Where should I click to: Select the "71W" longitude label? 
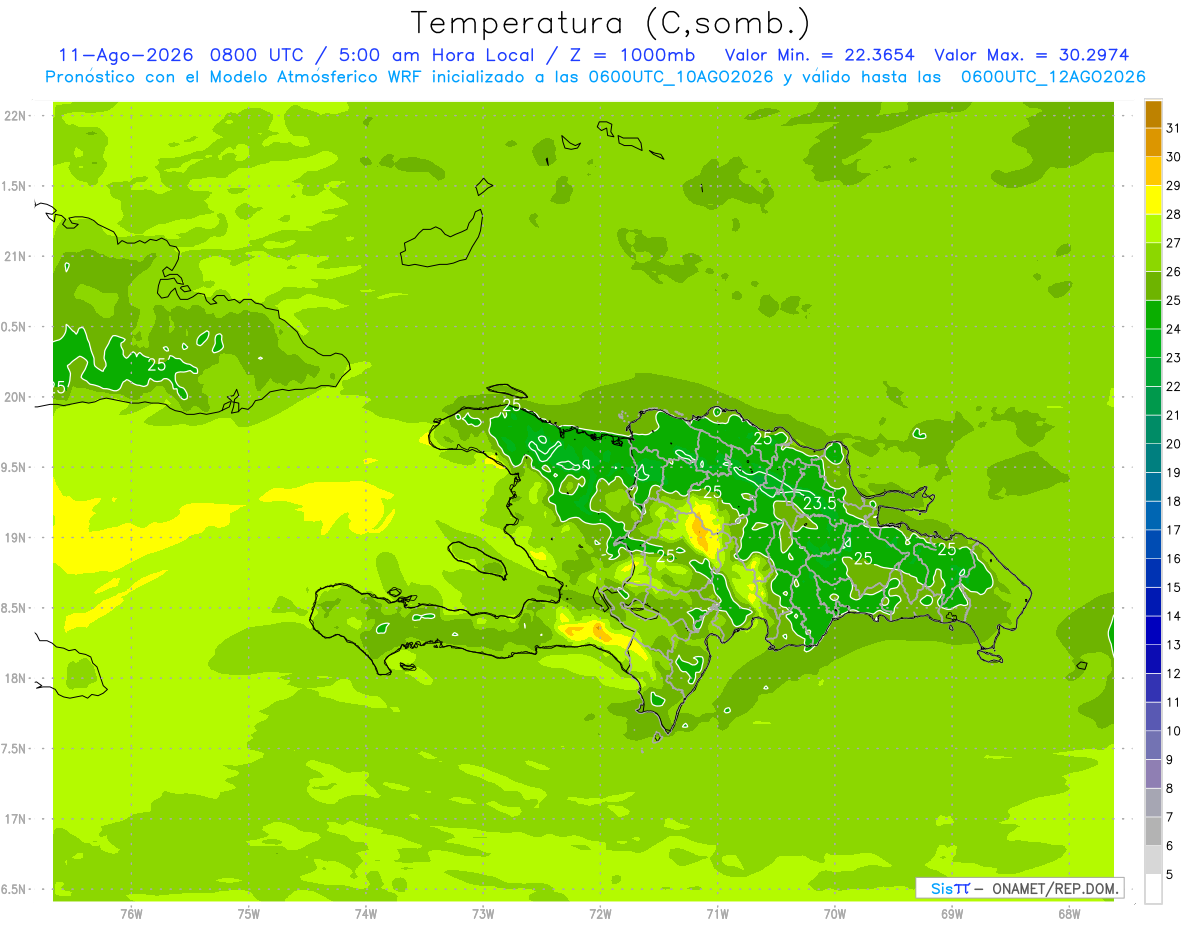point(717,913)
